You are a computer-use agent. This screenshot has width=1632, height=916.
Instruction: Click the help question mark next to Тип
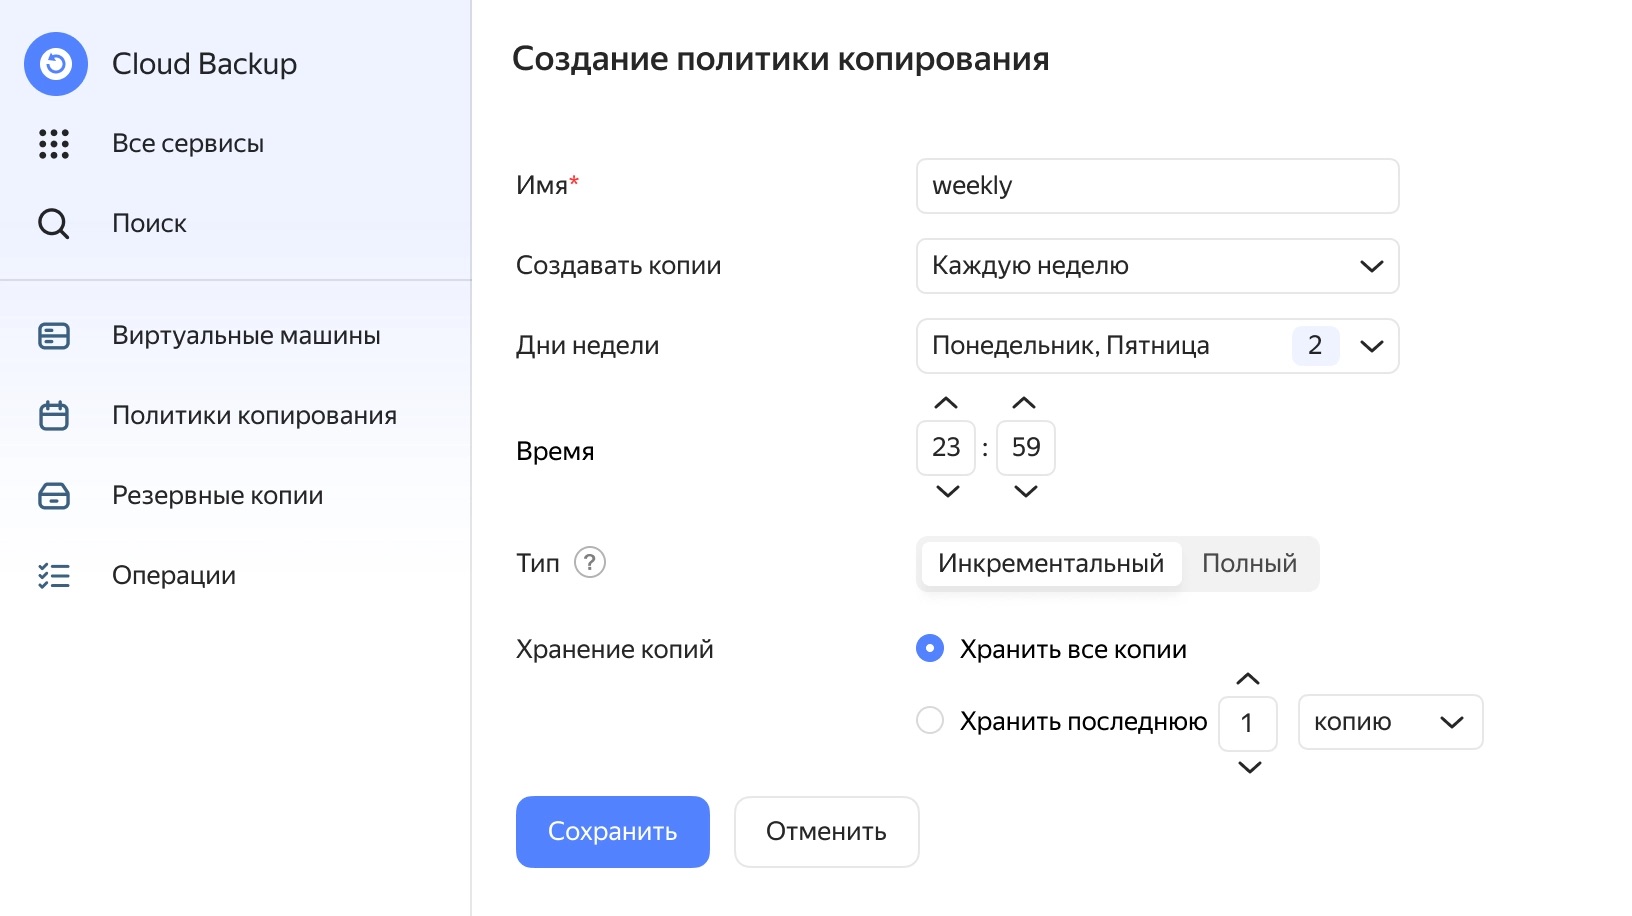pyautogui.click(x=590, y=563)
